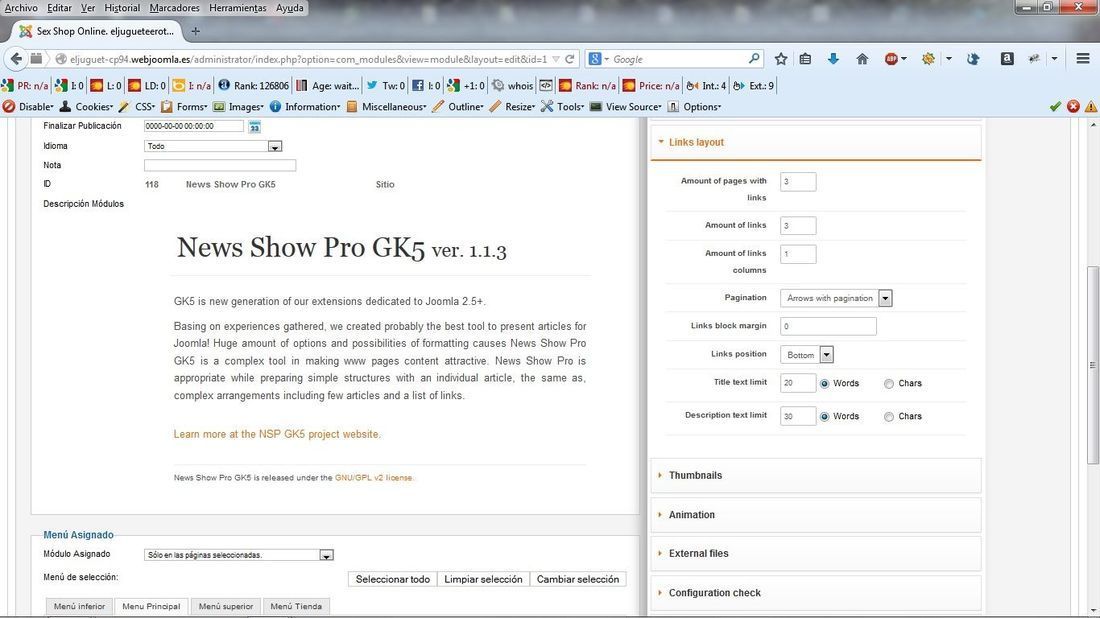Bookmark this page with the star icon
This screenshot has width=1100, height=618.
point(781,59)
